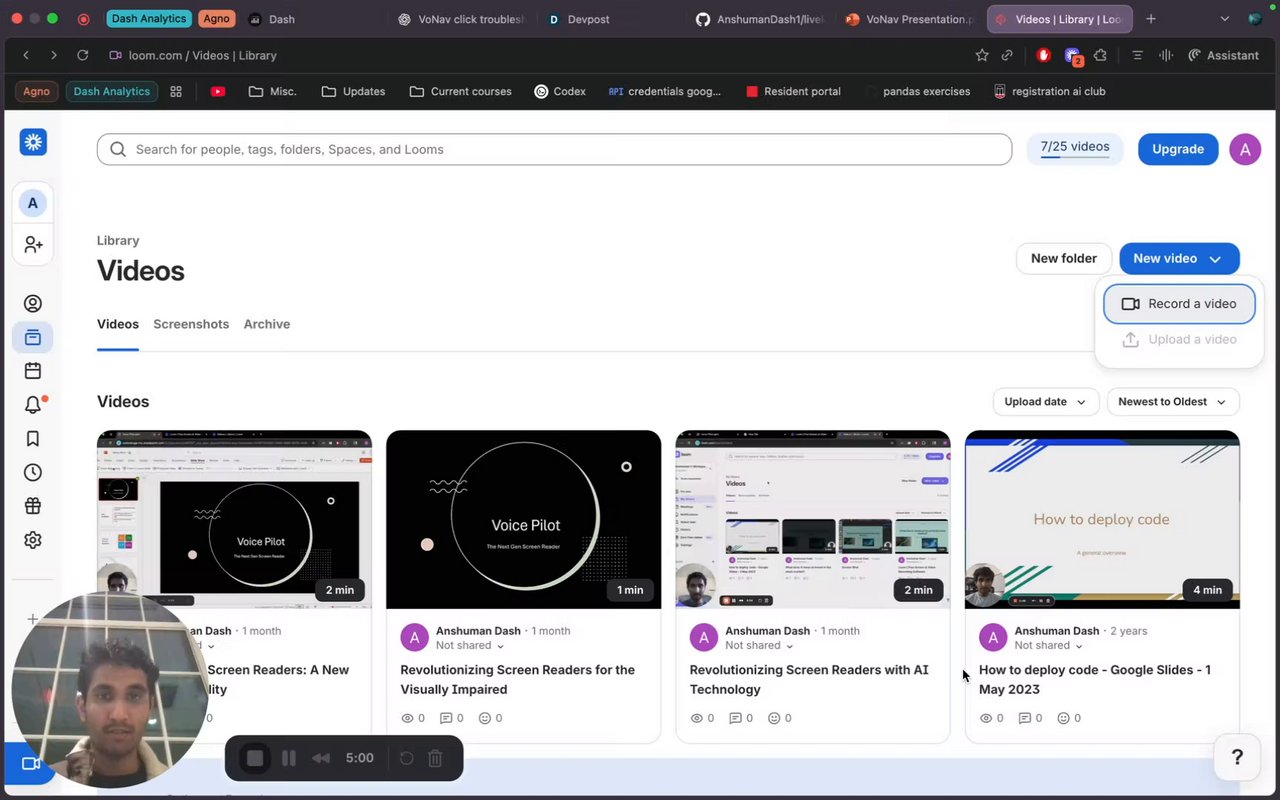This screenshot has width=1280, height=800.
Task: Open the Dash Analytics bookmark
Action: (x=111, y=91)
